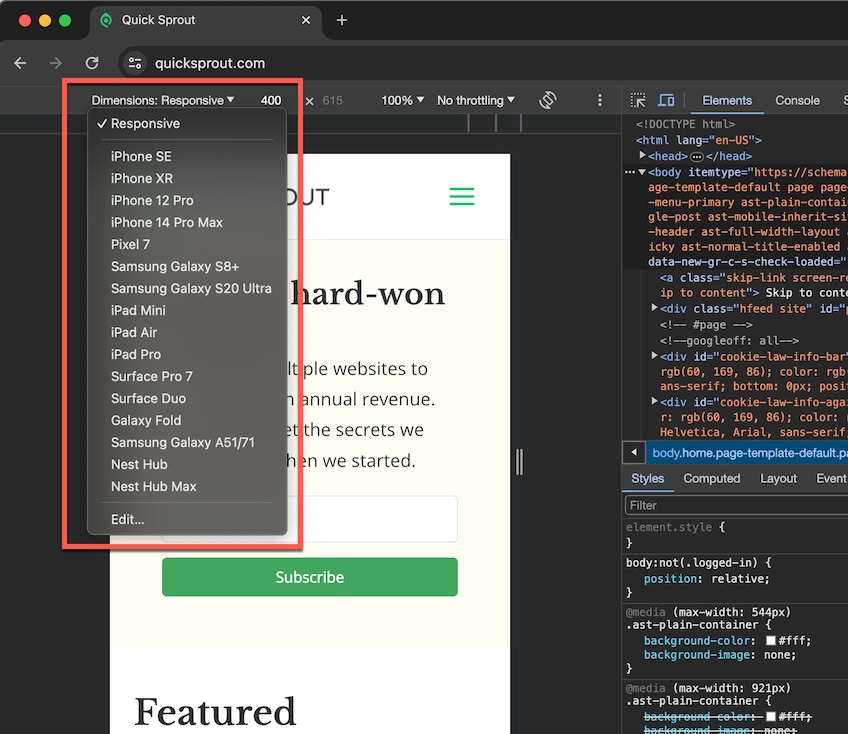Open the No throttling dropdown
This screenshot has height=734, width=848.
tap(476, 100)
